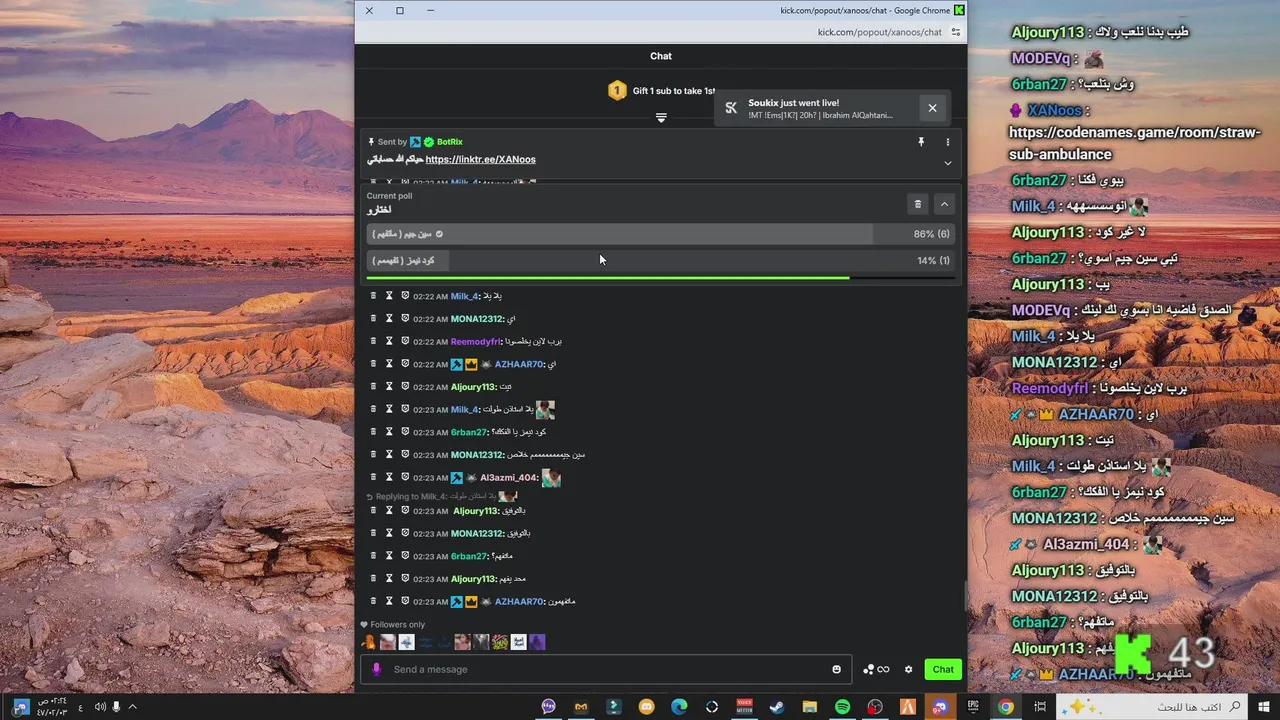This screenshot has width=1280, height=720.
Task: Ban Milk_4 from the 02:23 AM message
Action: [x=405, y=410]
